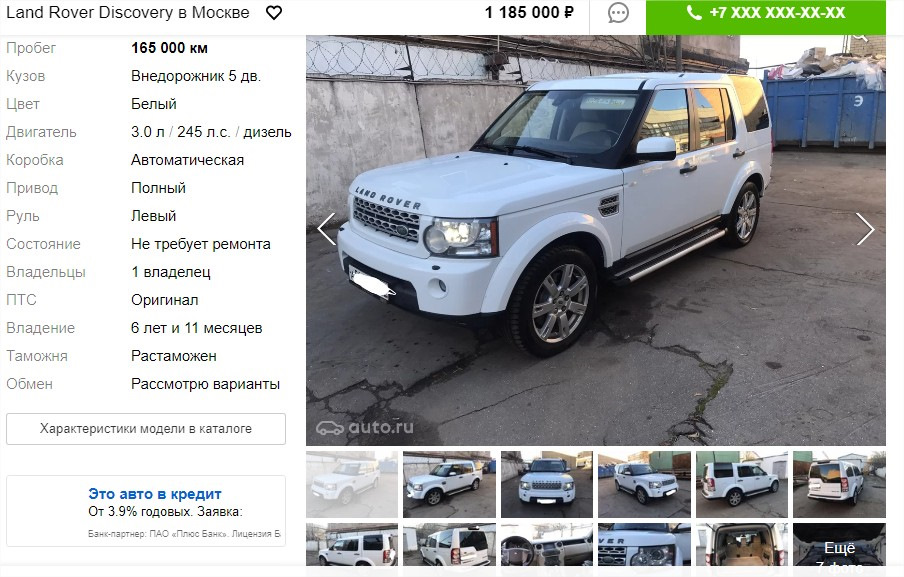The height and width of the screenshot is (577, 904).
Task: Select the front-view car thumbnail
Action: (547, 484)
